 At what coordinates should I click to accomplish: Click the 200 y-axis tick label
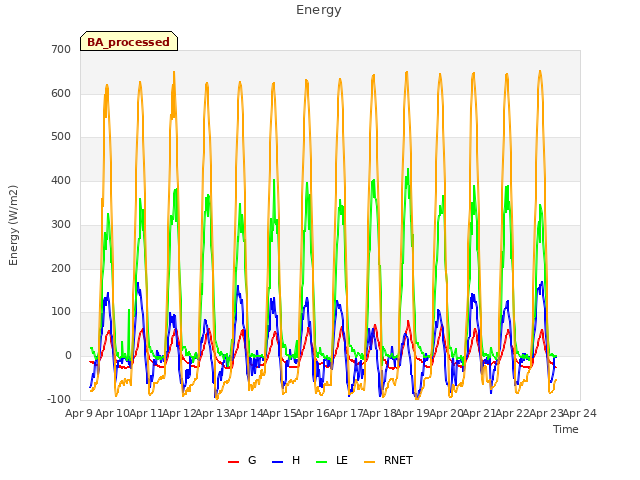[x=61, y=268]
